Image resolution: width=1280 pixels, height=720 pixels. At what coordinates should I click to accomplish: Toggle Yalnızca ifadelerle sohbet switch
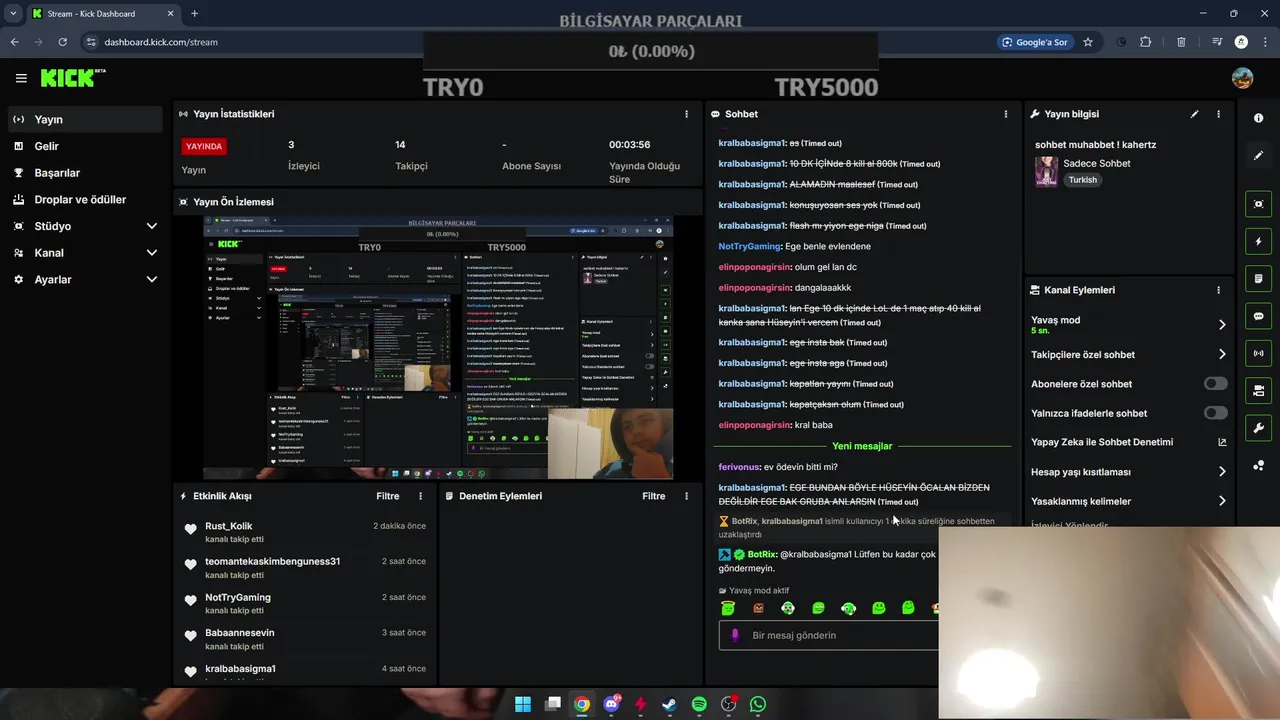click(1215, 413)
